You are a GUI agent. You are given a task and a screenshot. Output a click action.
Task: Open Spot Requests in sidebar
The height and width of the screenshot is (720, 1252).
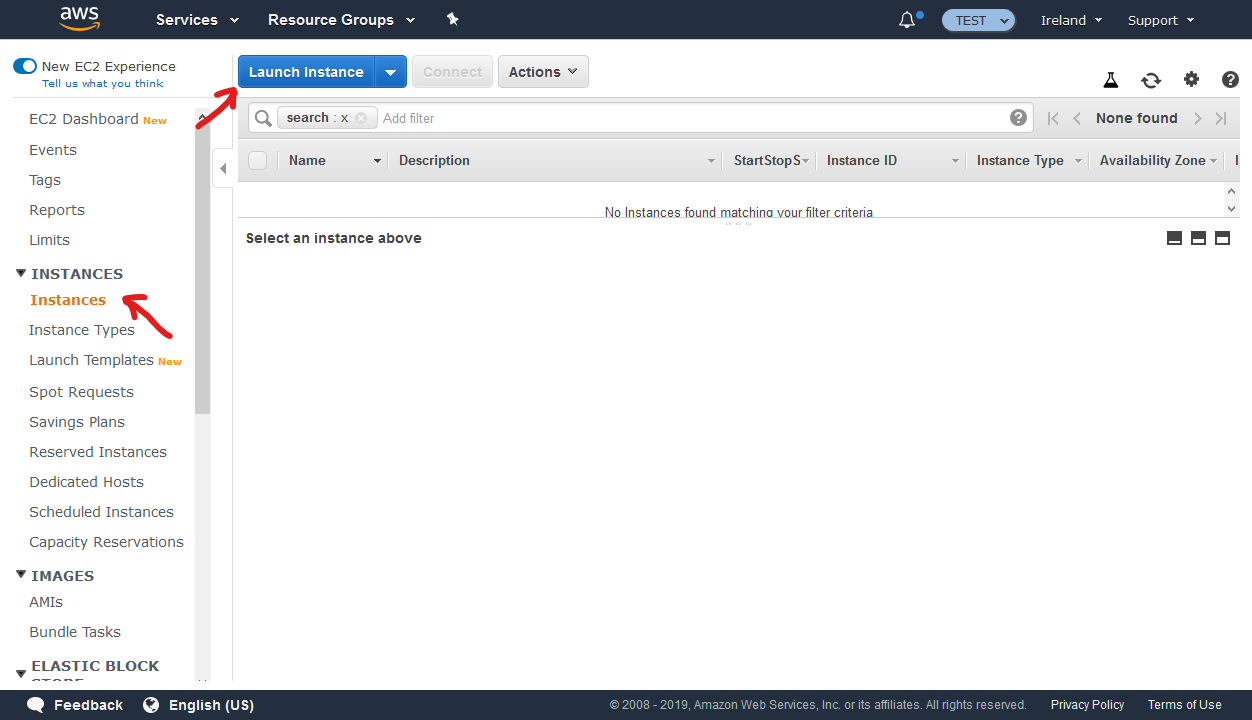point(81,392)
